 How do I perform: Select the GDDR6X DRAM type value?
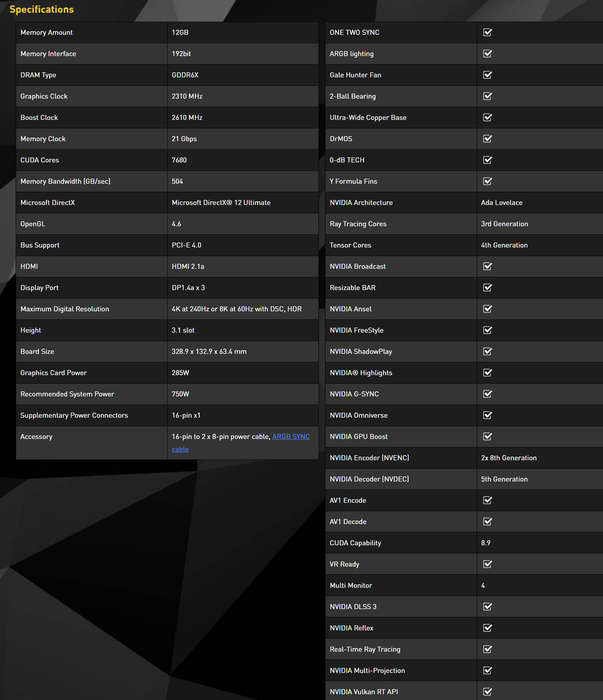185,75
